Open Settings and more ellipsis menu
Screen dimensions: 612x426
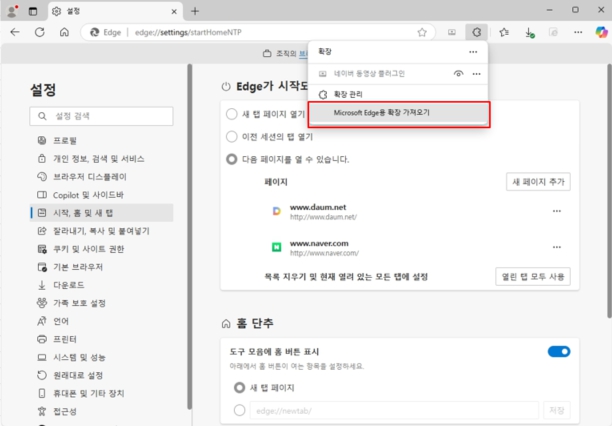578,32
